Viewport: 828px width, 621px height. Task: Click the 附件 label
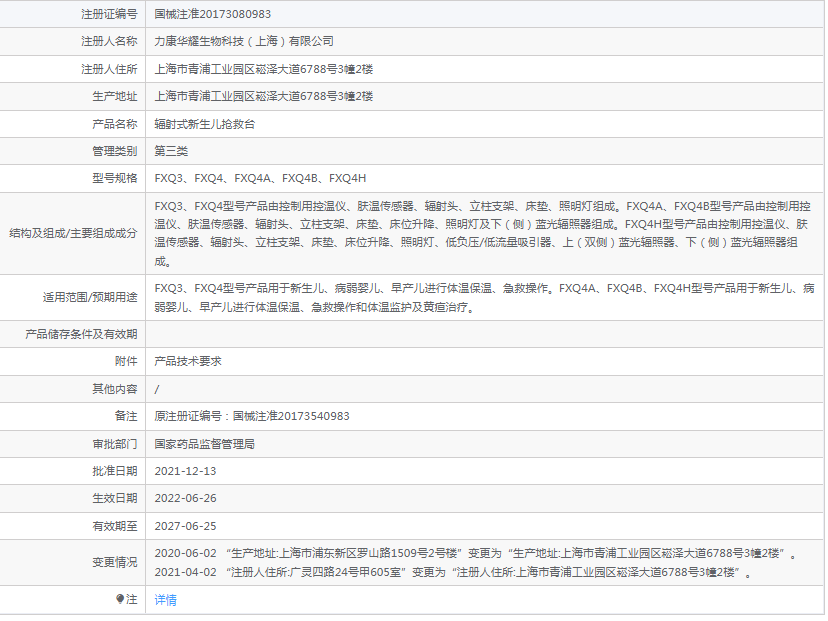click(x=126, y=361)
